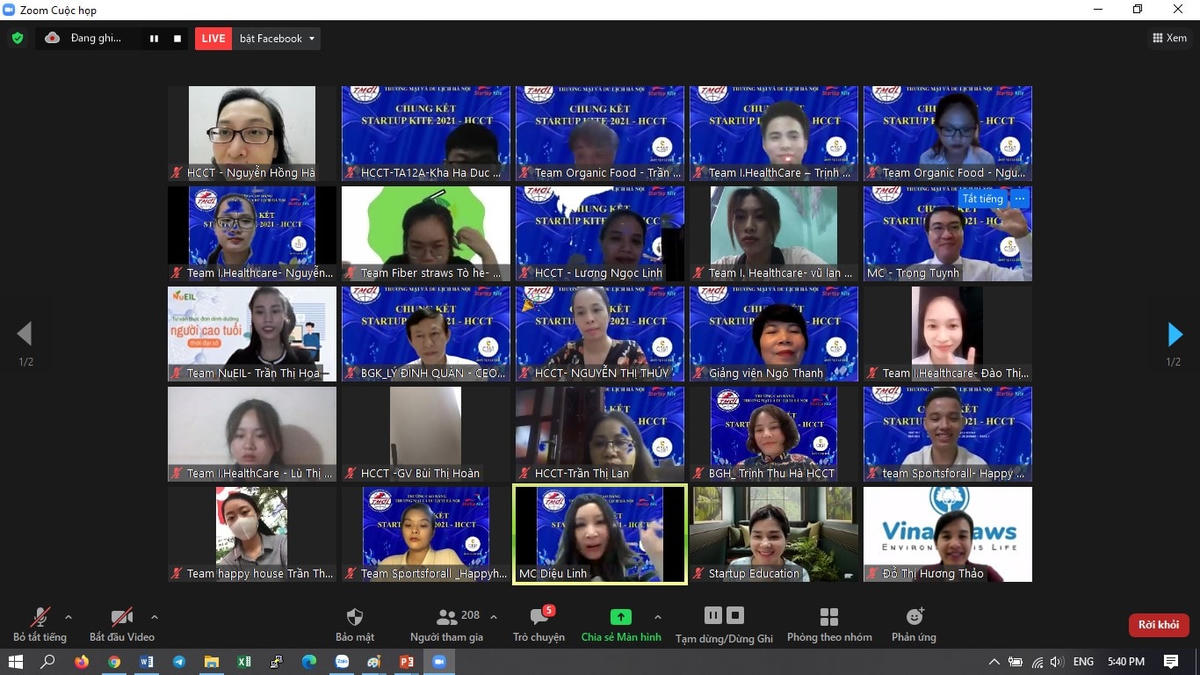The width and height of the screenshot is (1200, 675).
Task: Leave the meeting with Rời khỏi
Action: click(x=1158, y=623)
